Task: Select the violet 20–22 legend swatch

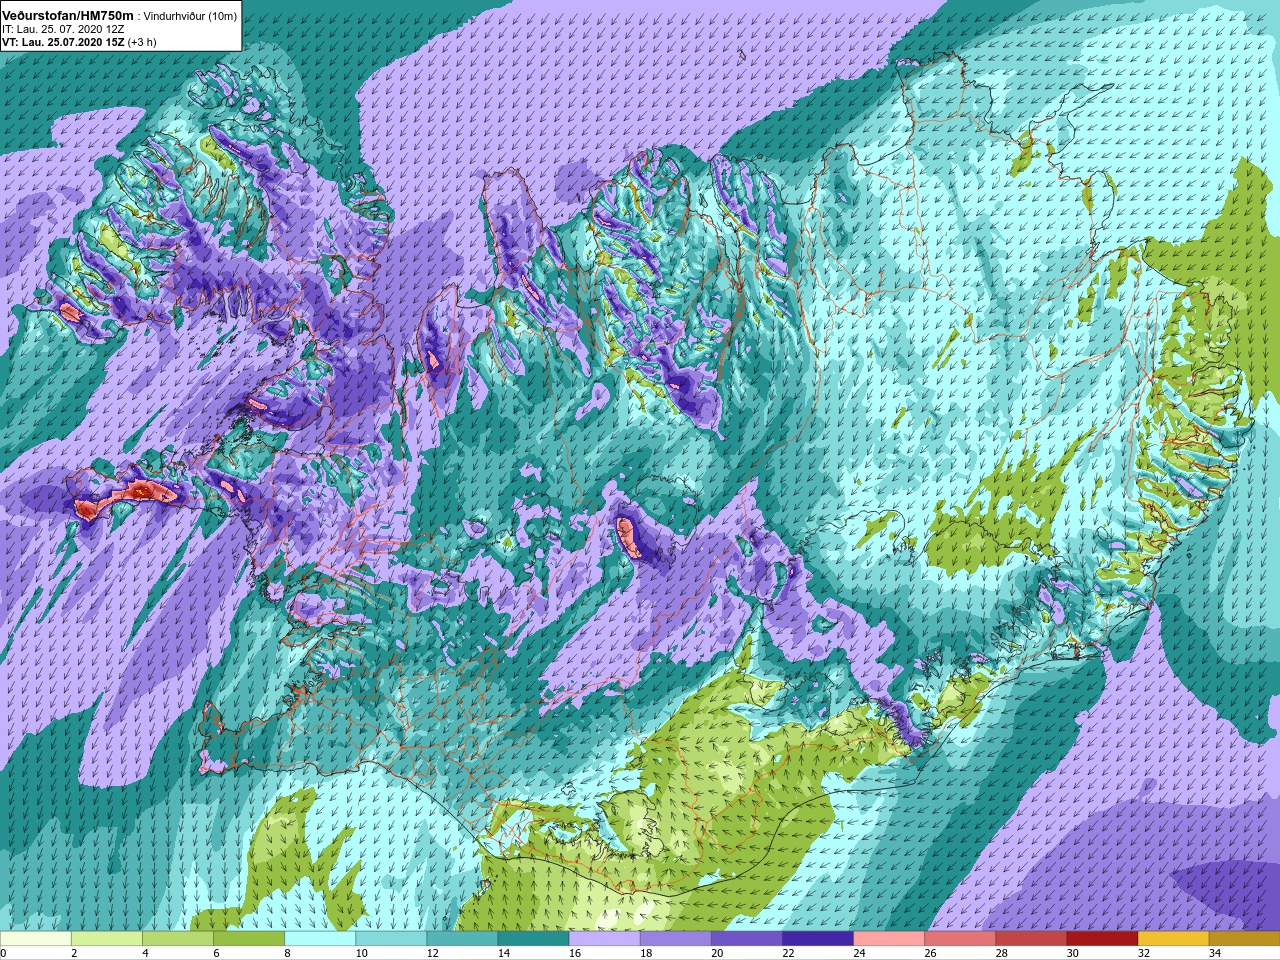Action: tap(746, 940)
